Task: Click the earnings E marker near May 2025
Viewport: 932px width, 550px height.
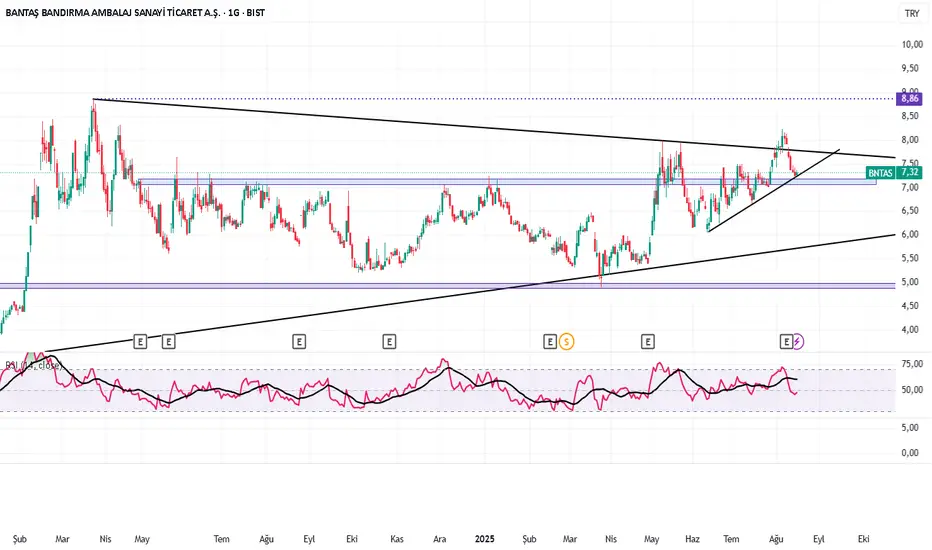Action: [648, 341]
